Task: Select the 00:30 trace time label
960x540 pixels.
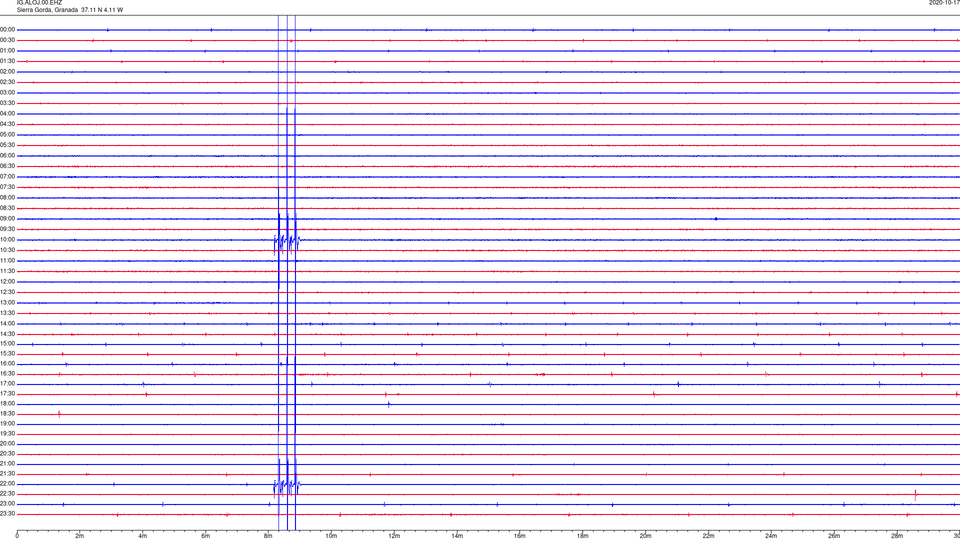Action: [7, 40]
